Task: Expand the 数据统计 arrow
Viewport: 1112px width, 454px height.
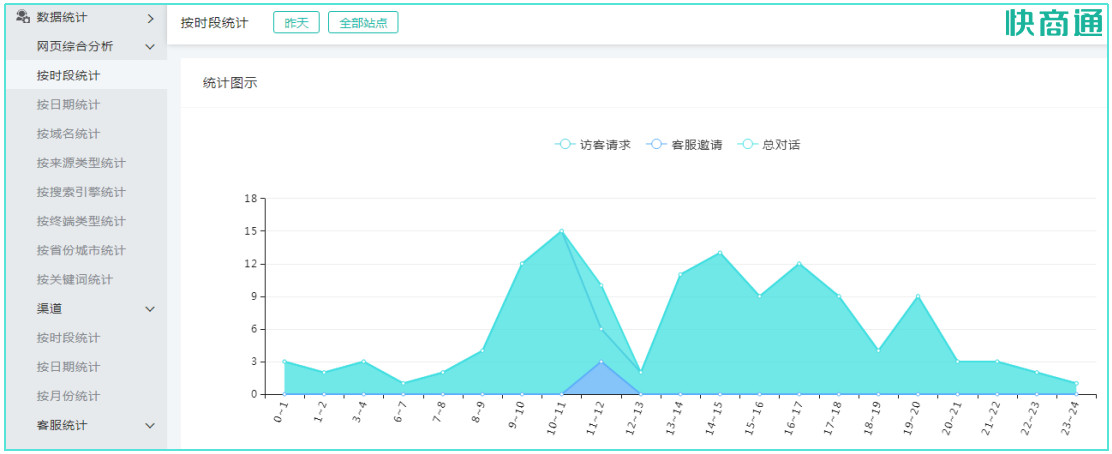Action: (x=150, y=18)
